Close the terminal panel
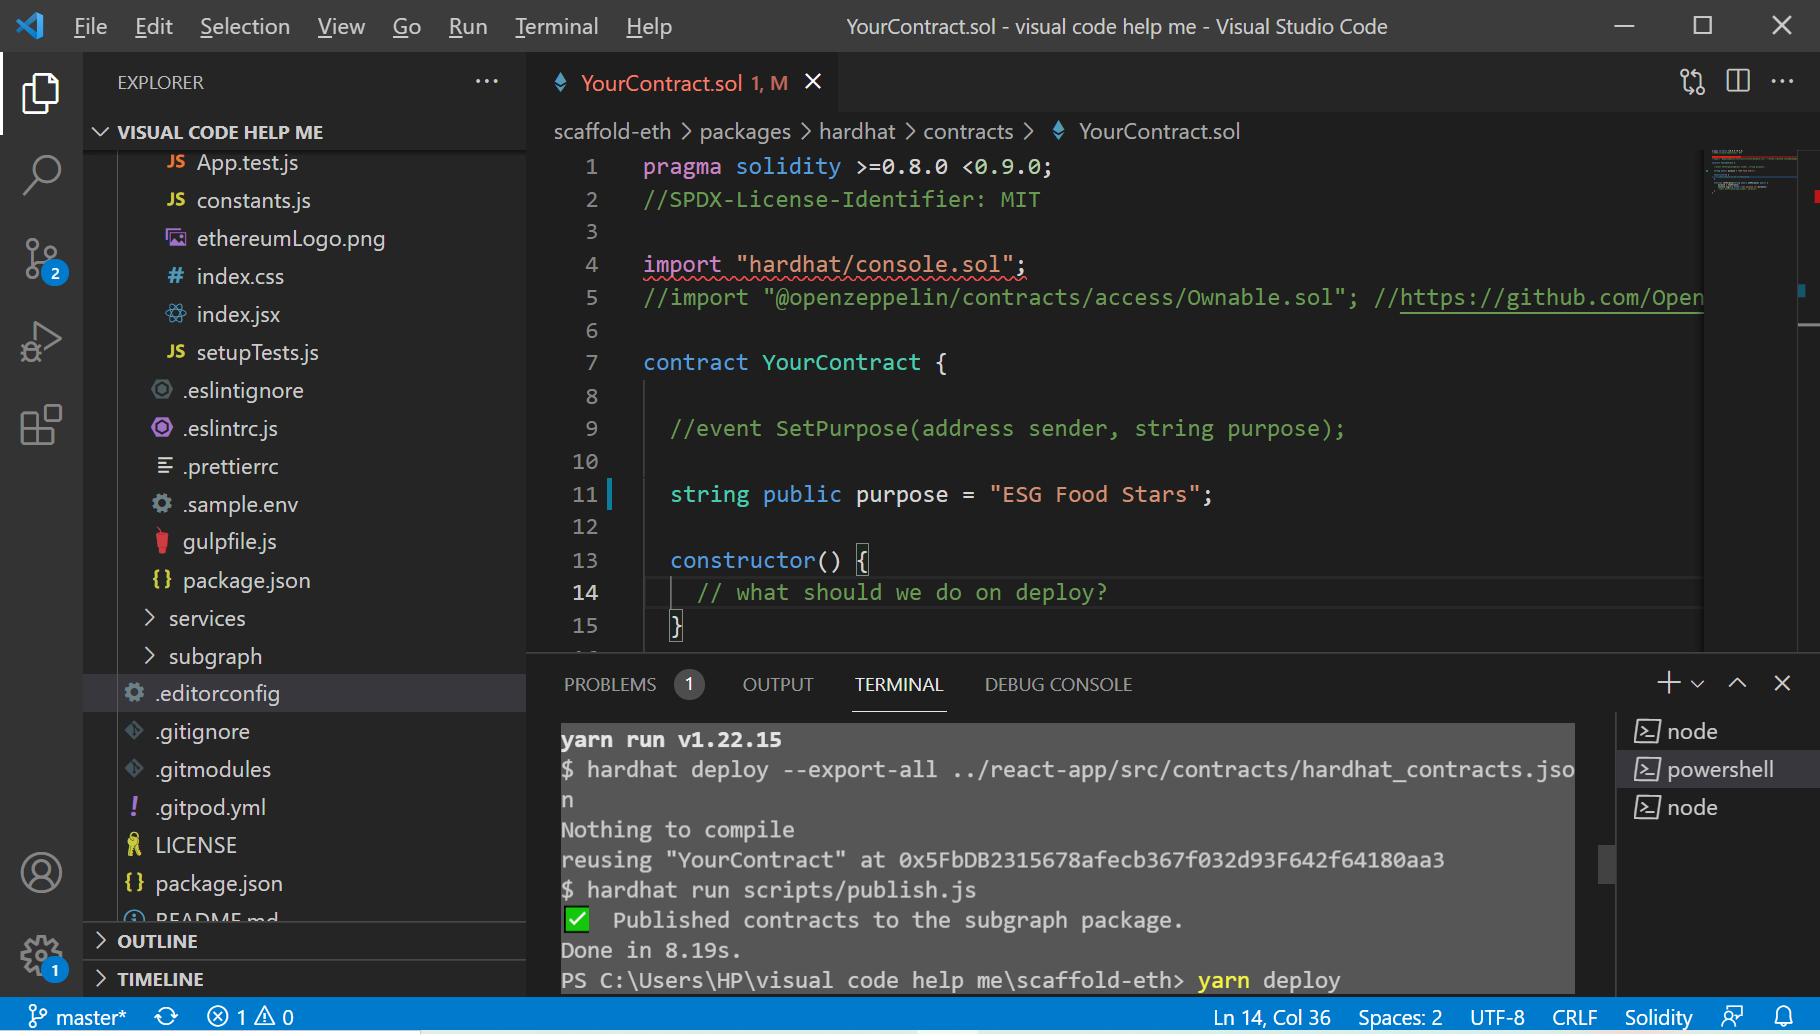 1782,683
